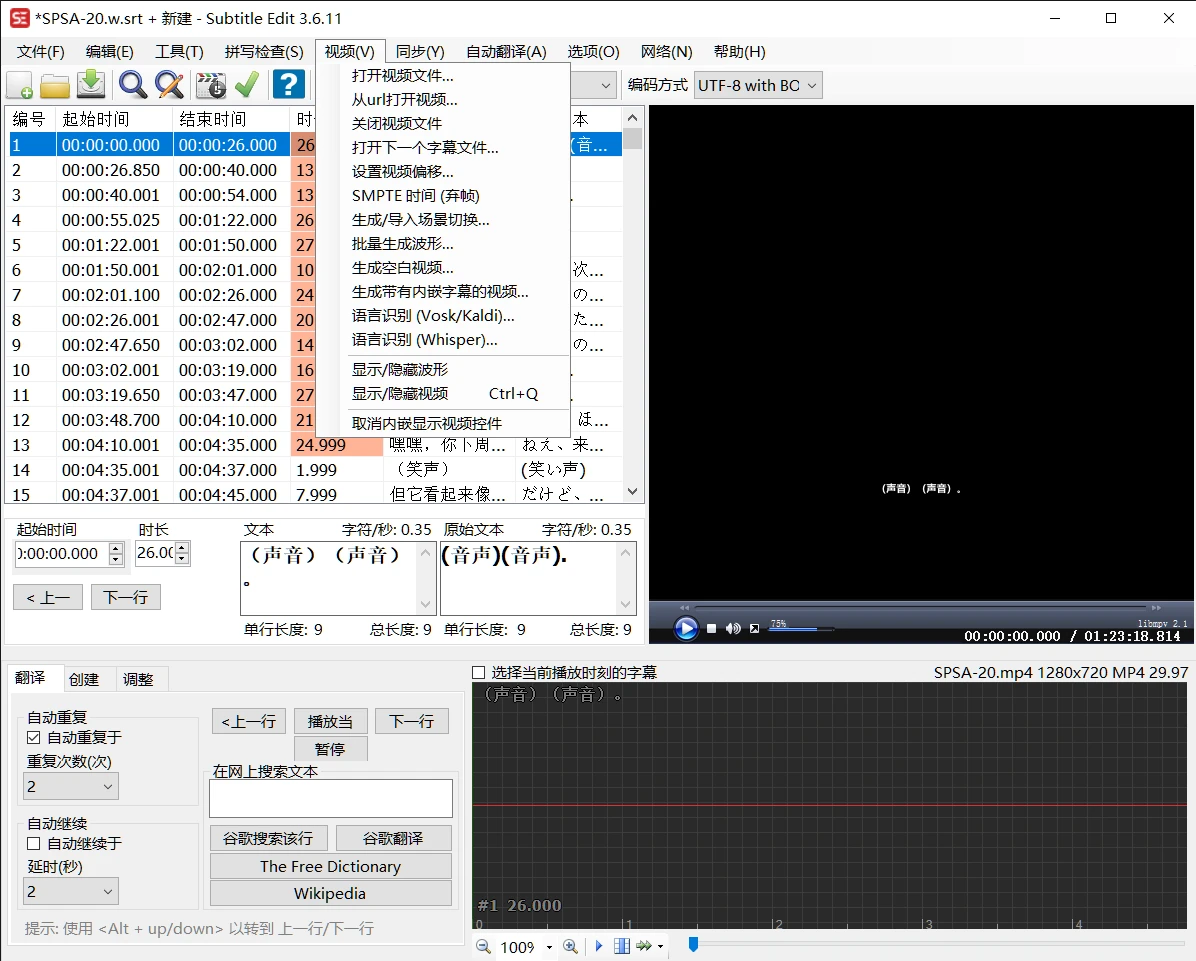This screenshot has width=1196, height=961.
Task: Click the New subtitle file toolbar icon
Action: pos(20,85)
